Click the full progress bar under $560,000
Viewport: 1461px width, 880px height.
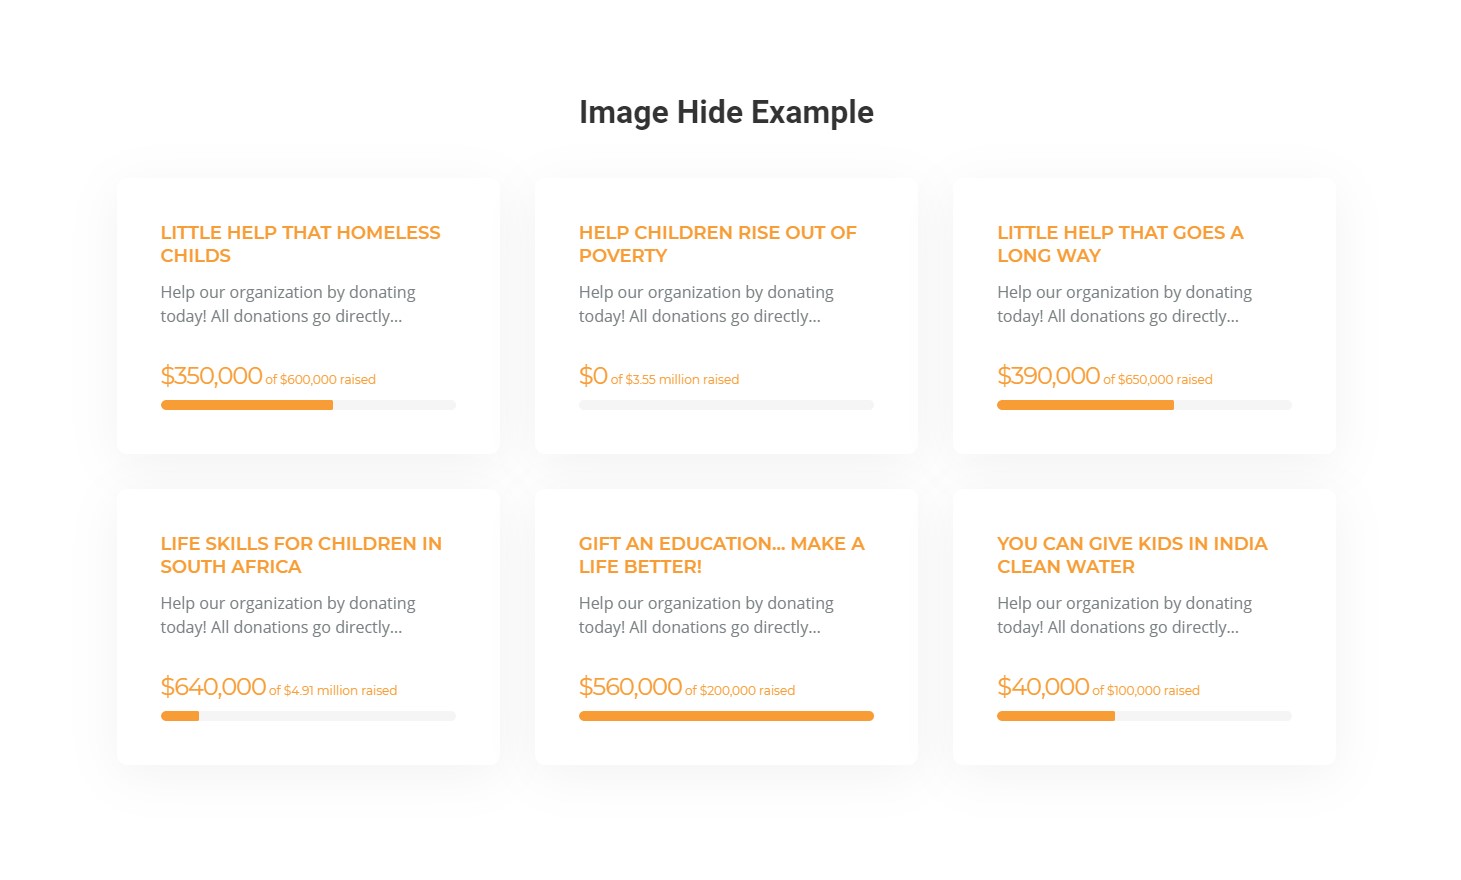[x=726, y=716]
